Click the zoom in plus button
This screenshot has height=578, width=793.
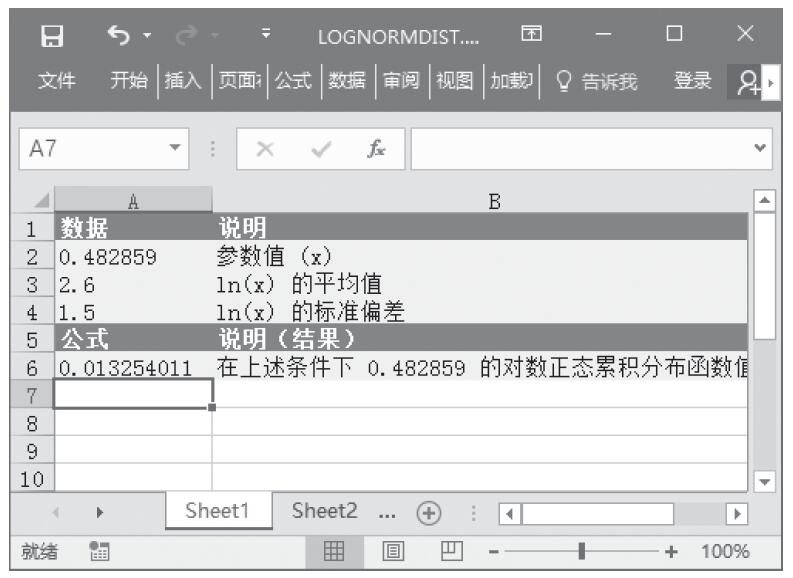click(x=671, y=551)
